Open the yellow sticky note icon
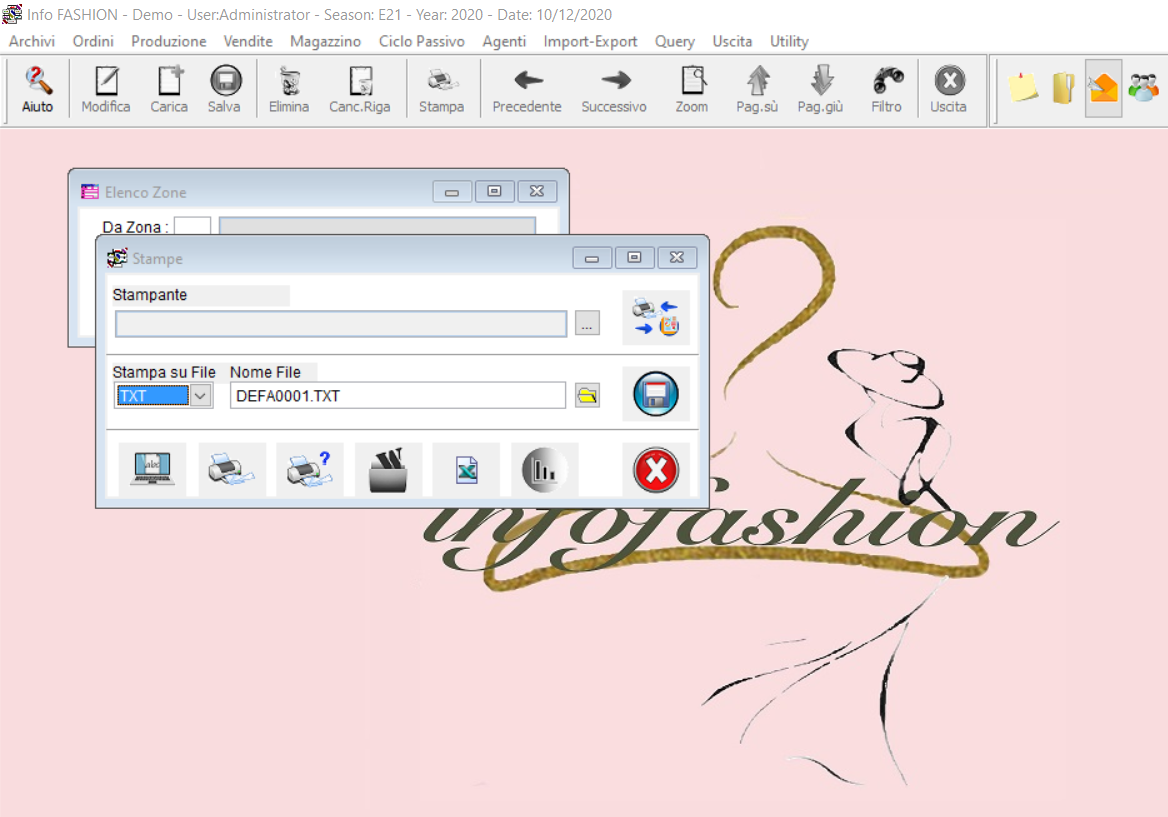The width and height of the screenshot is (1168, 817). [x=1022, y=88]
